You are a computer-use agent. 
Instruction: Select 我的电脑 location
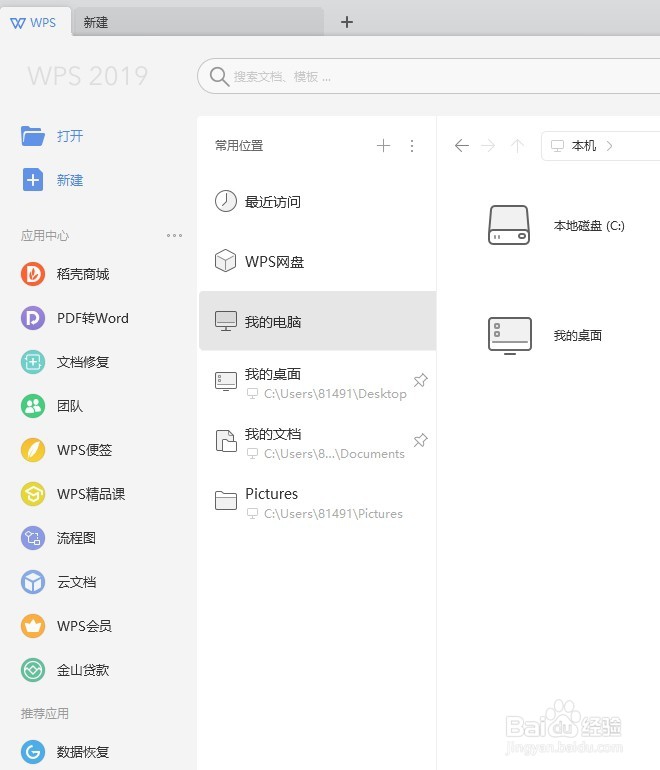(317, 321)
